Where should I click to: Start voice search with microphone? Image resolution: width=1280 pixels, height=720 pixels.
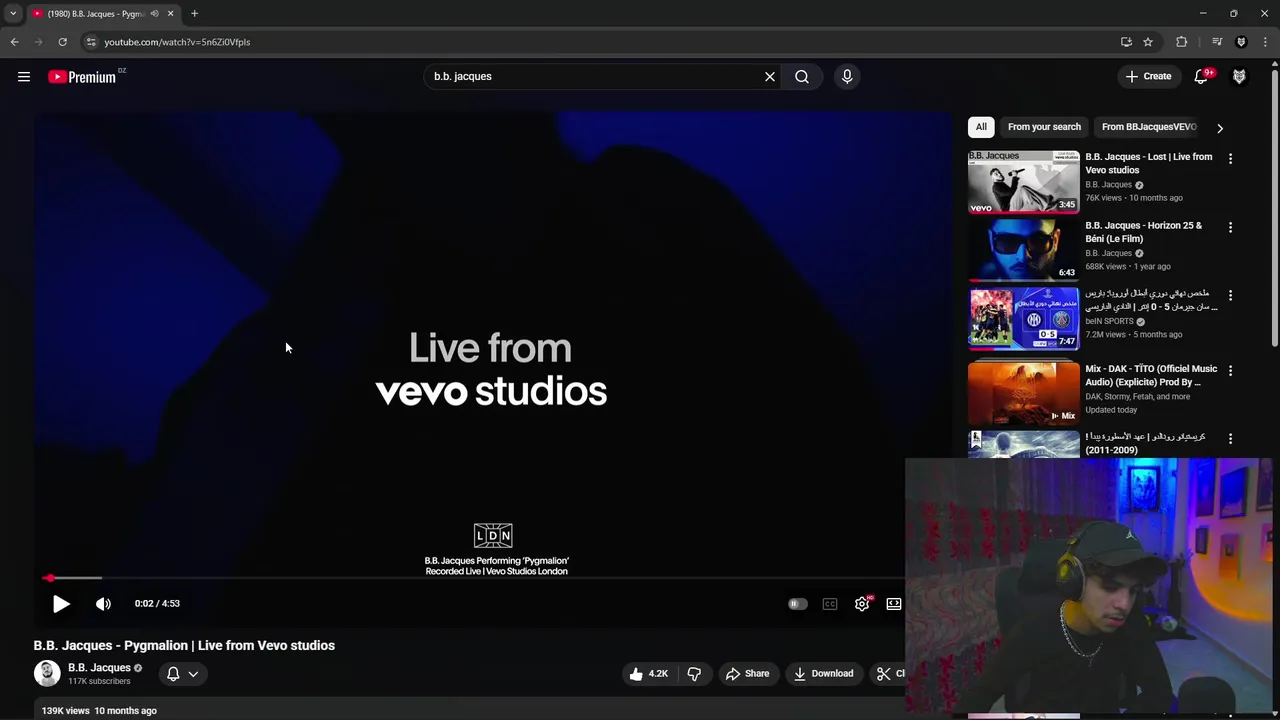point(847,76)
